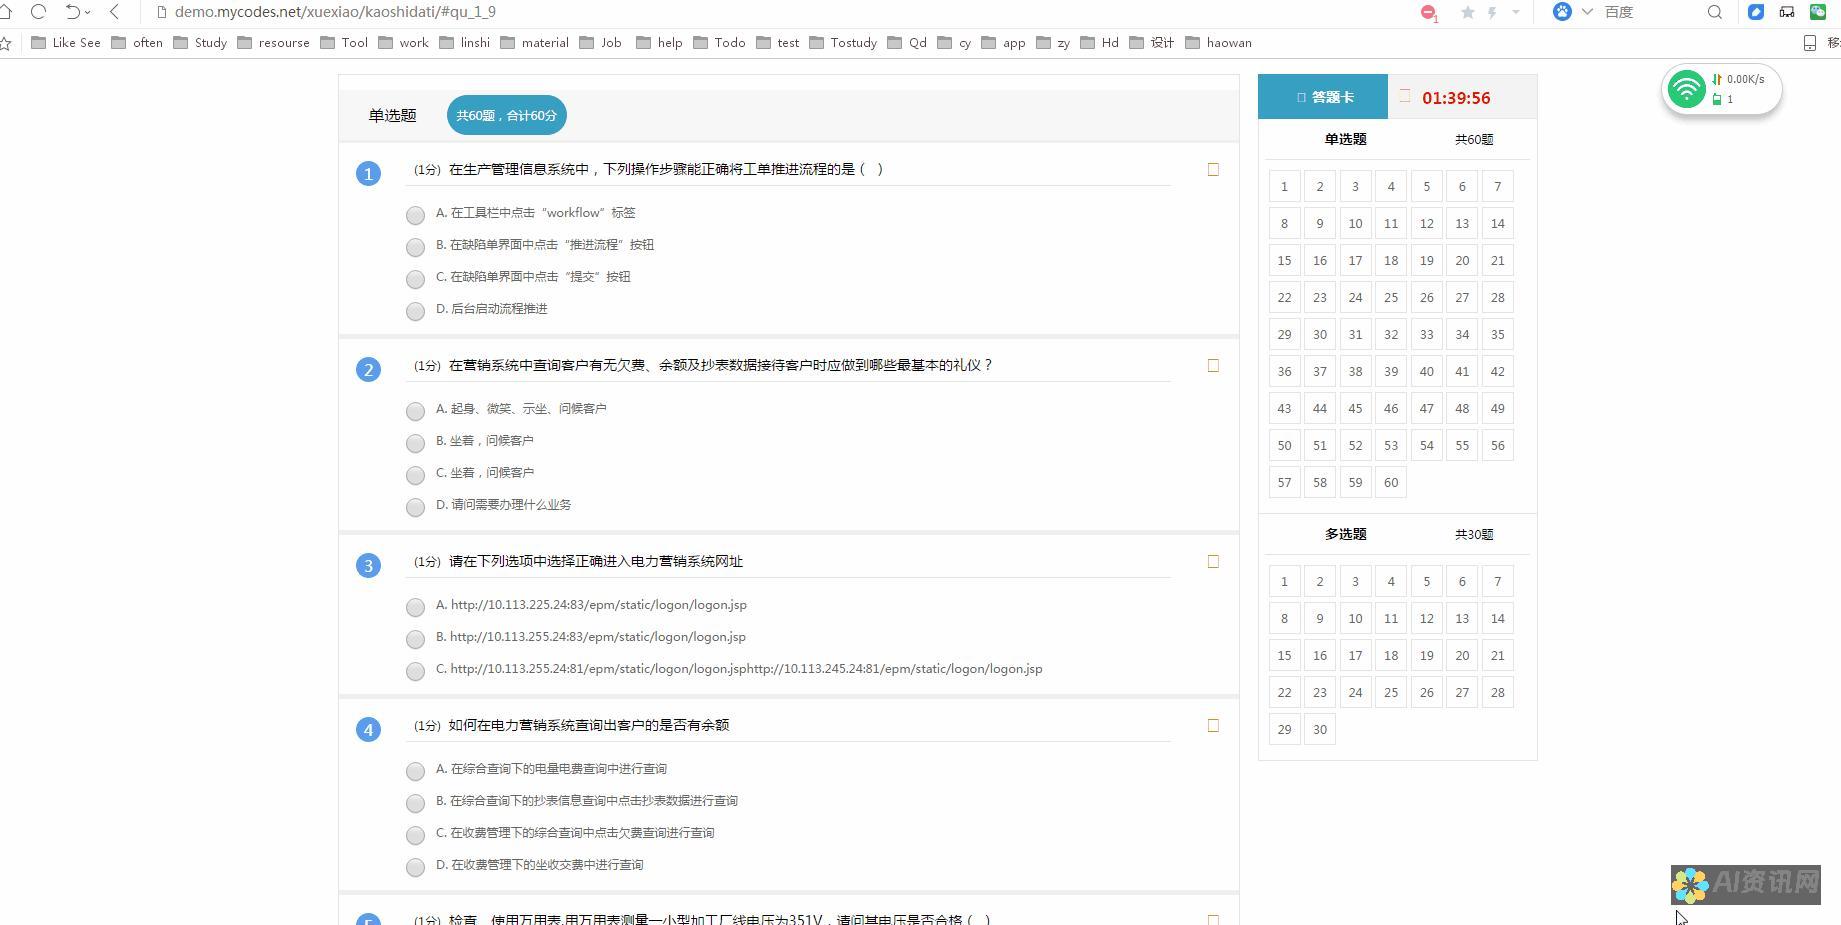Viewport: 1841px width, 925px height.
Task: Click the green WeChat extension icon
Action: click(1818, 12)
